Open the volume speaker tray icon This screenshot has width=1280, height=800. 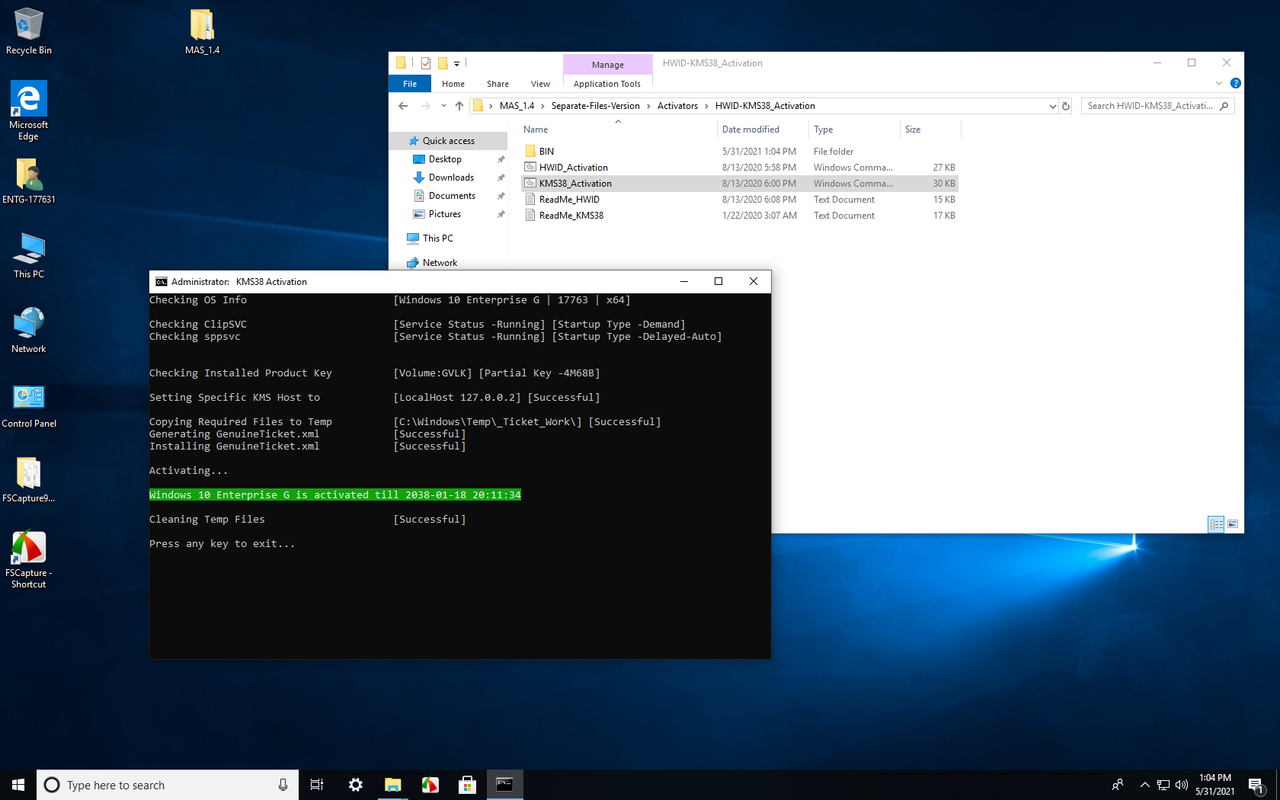point(1182,785)
